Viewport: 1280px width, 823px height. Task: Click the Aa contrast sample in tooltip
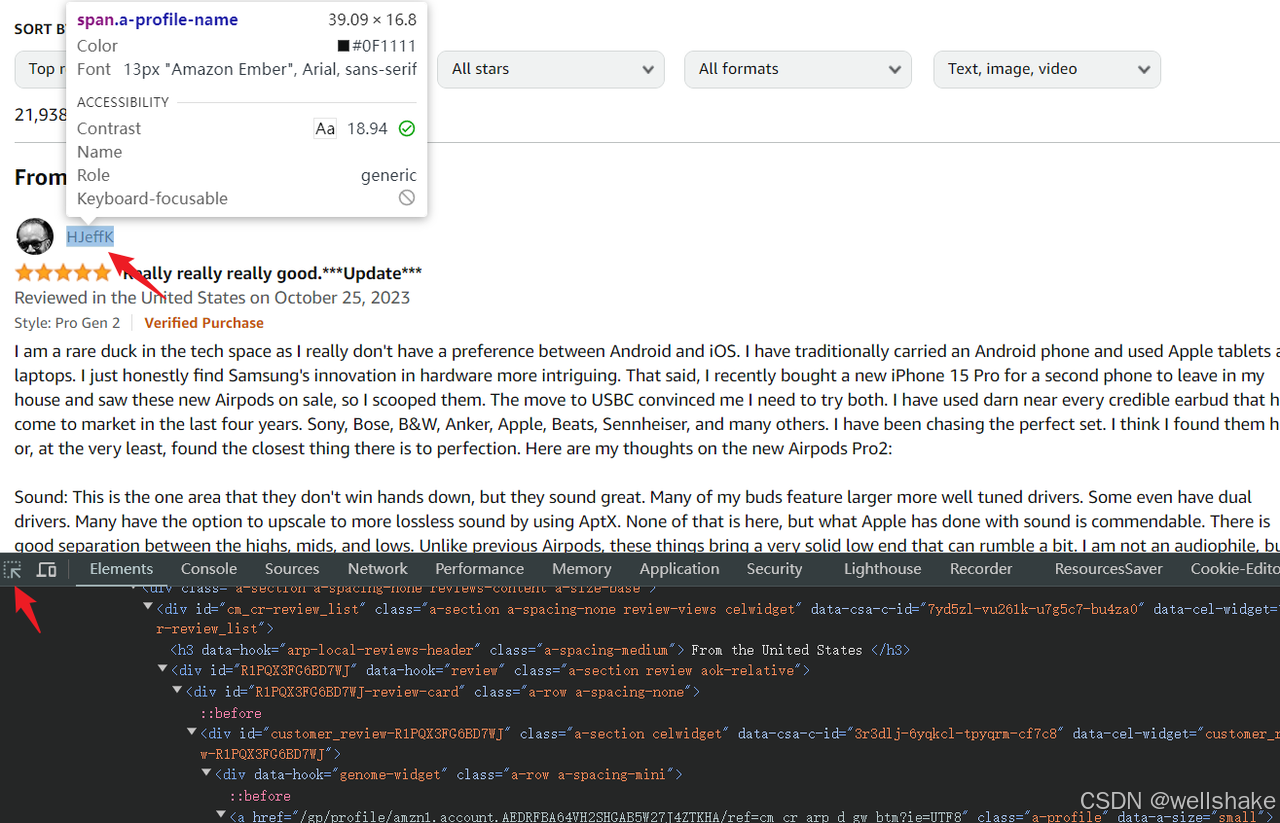(x=325, y=128)
